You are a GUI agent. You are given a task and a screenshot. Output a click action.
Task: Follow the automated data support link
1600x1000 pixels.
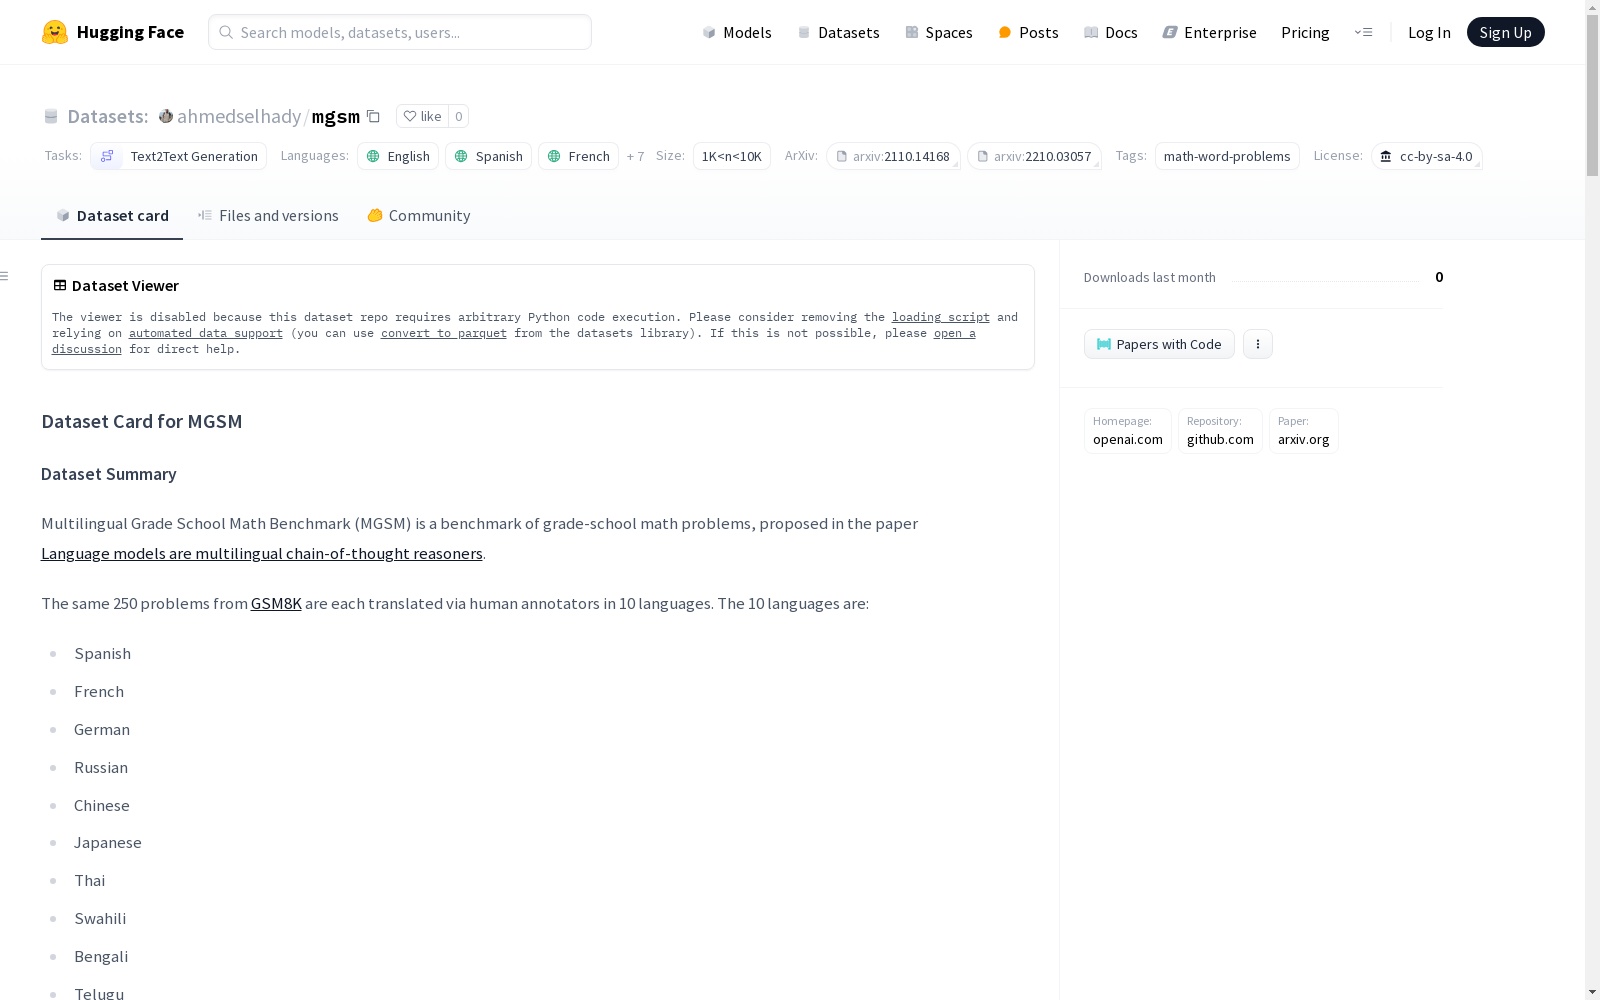click(206, 333)
